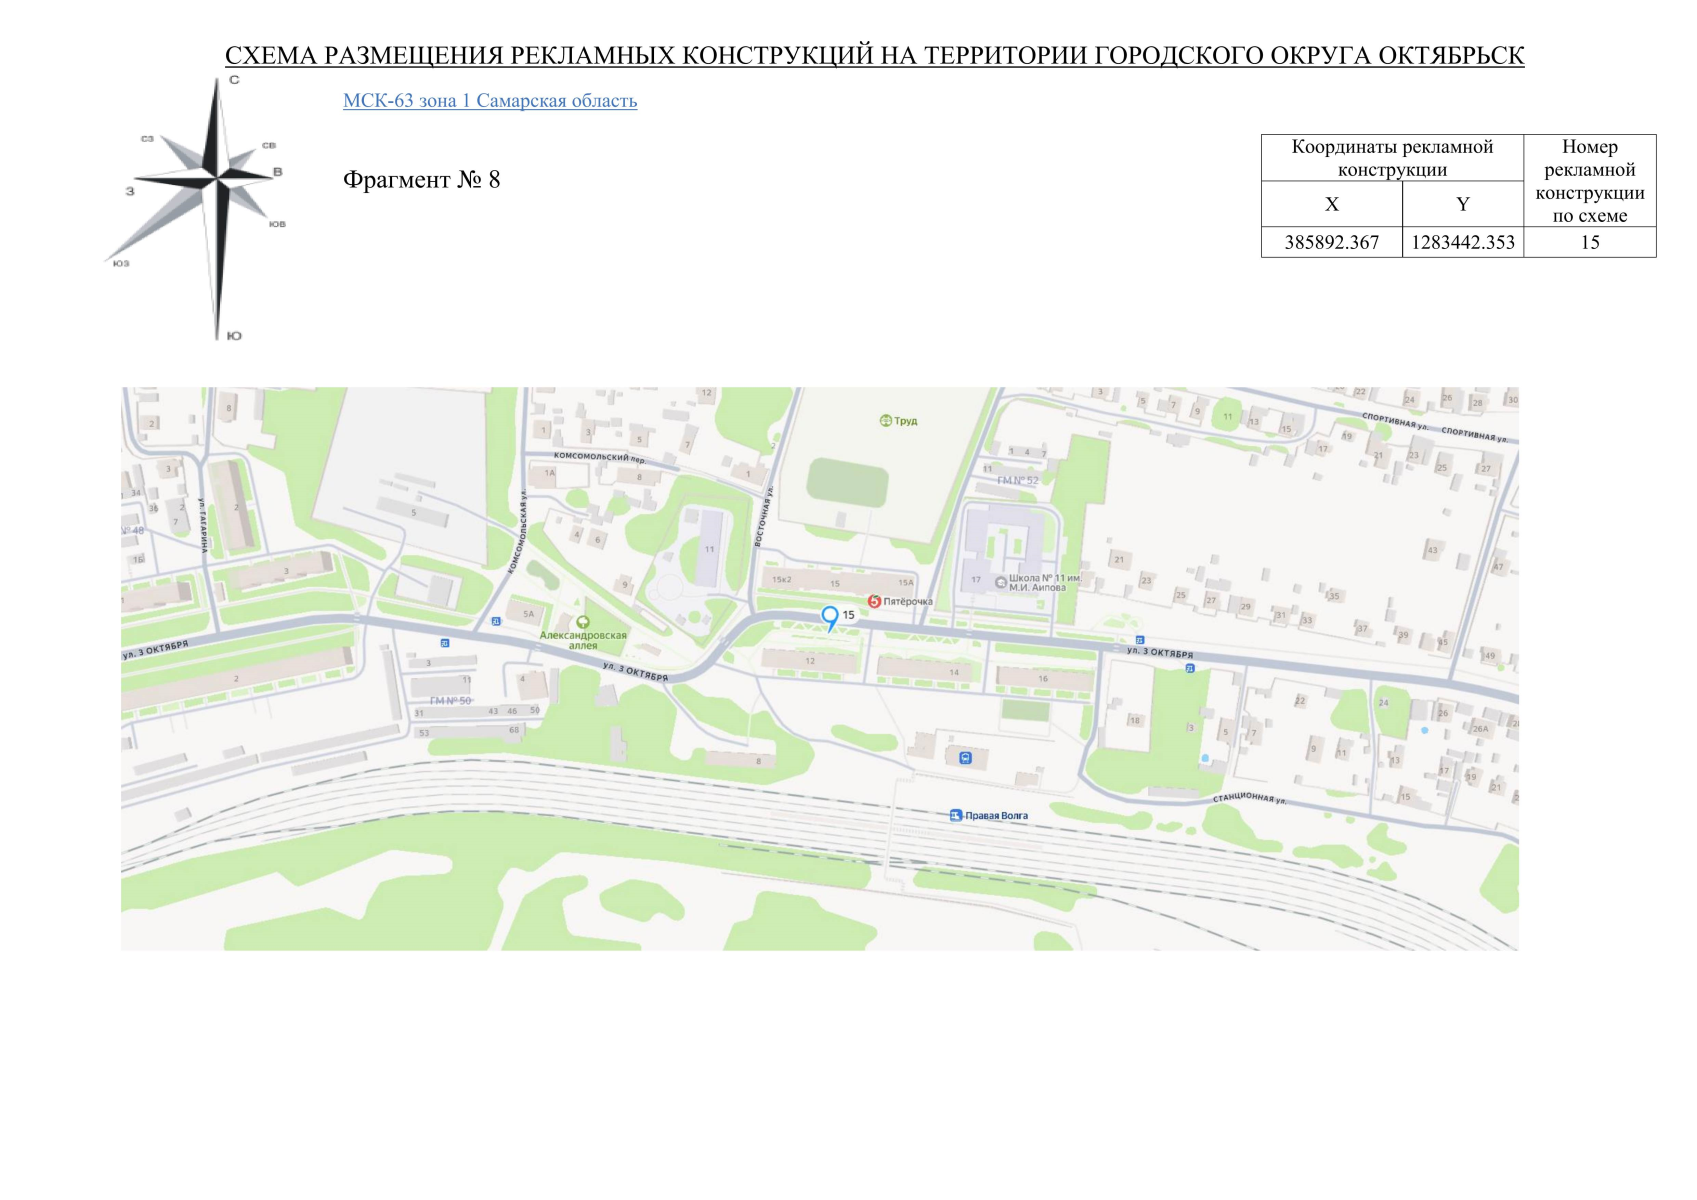This screenshot has height=1200, width=1697.
Task: Click the Фрагмент № 8 heading
Action: [422, 180]
